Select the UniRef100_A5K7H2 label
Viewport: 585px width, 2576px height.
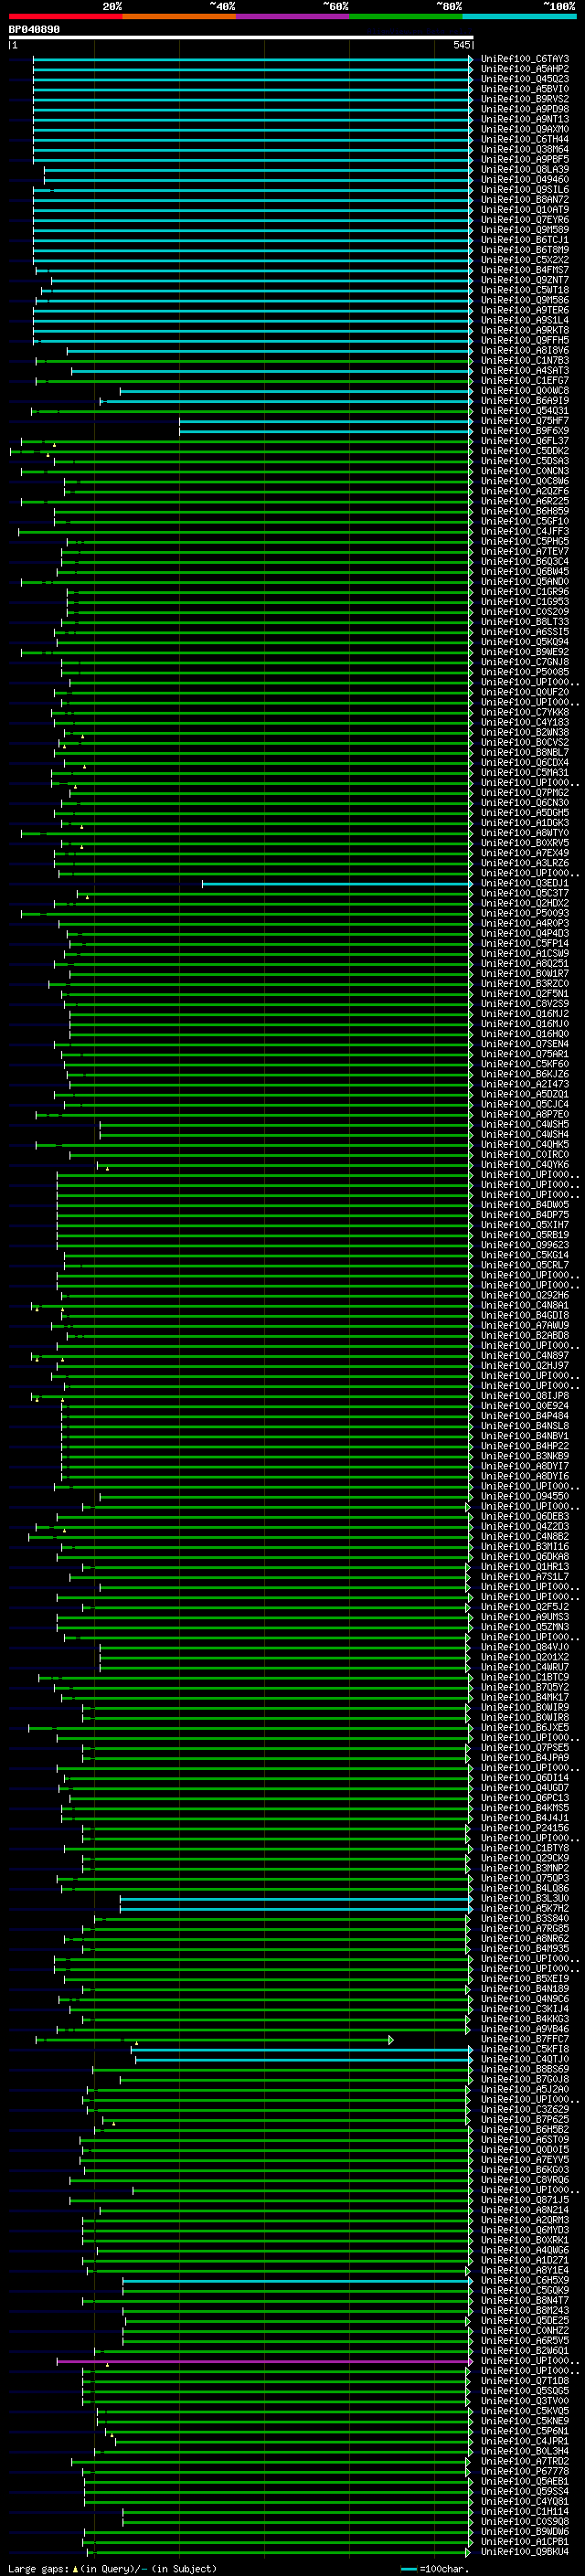[x=524, y=1908]
